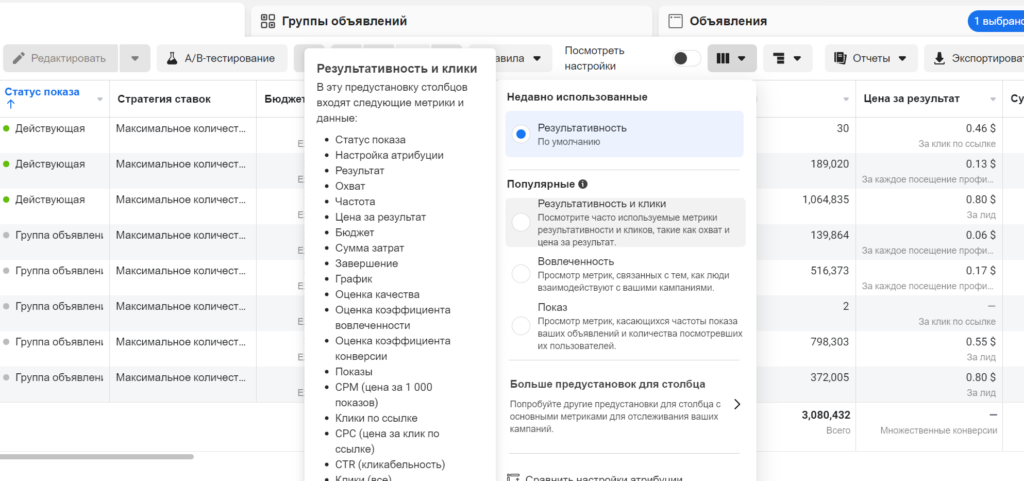This screenshot has width=1024, height=481.
Task: Expand Больше предустановок для столбца chevron
Action: 737,404
